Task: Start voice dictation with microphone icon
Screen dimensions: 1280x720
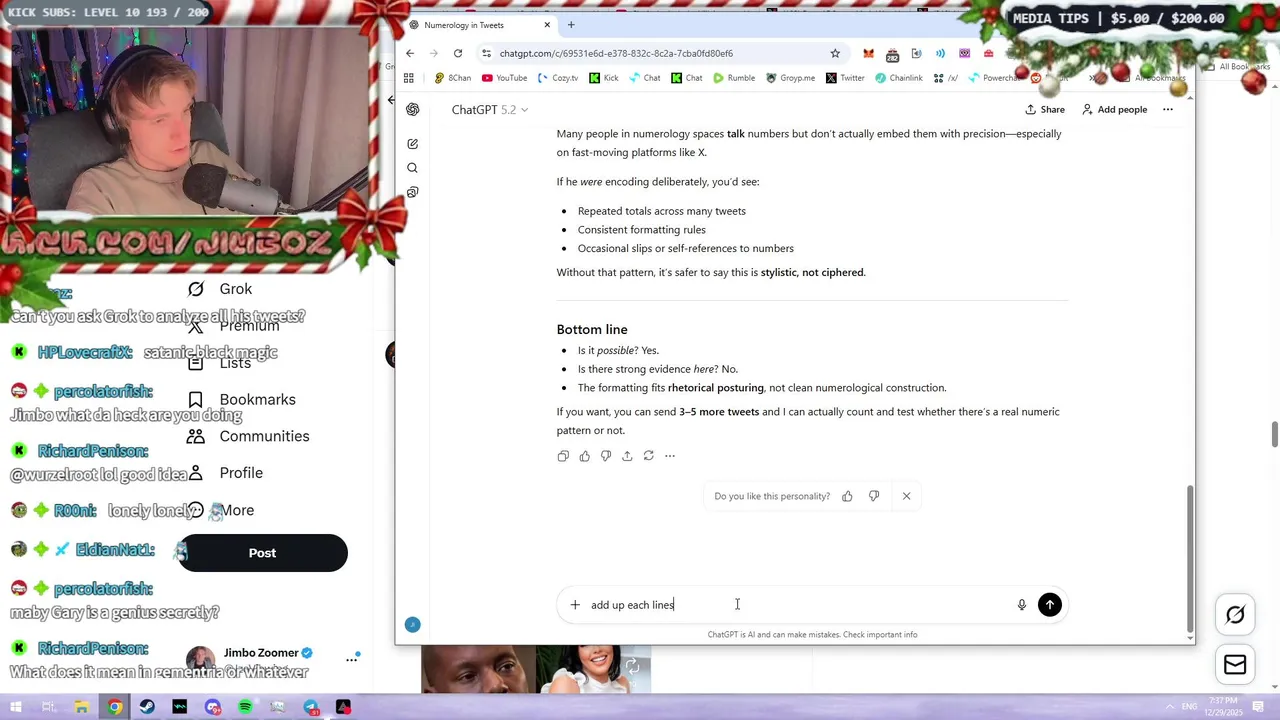Action: pos(1022,605)
